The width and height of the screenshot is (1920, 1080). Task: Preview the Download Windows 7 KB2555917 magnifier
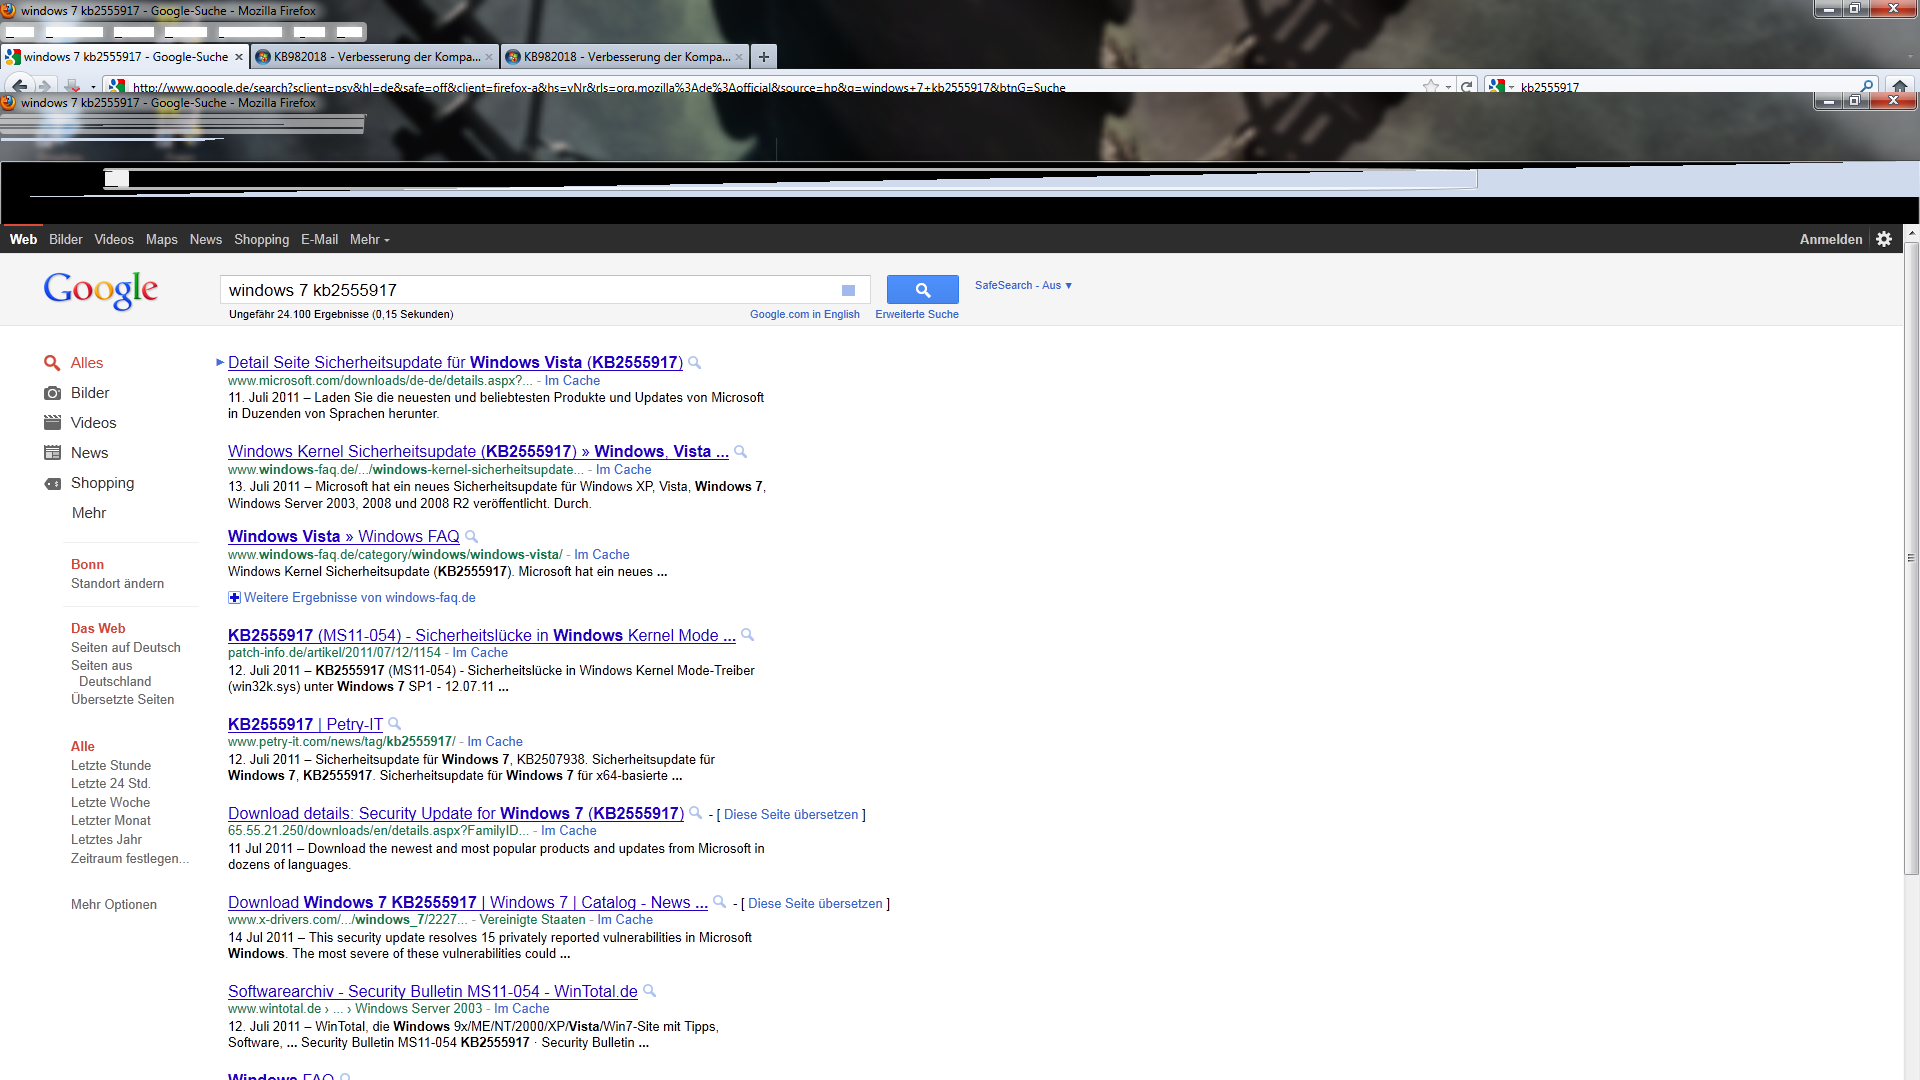pyautogui.click(x=720, y=902)
